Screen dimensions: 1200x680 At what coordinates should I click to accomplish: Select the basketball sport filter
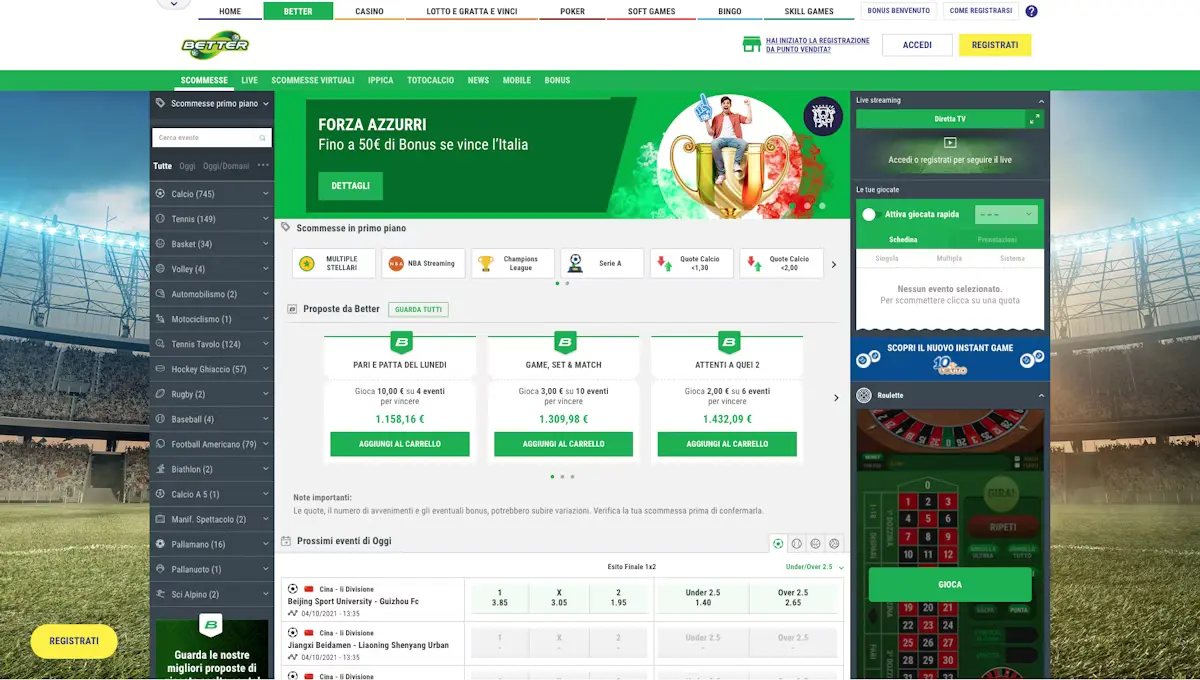coord(815,544)
